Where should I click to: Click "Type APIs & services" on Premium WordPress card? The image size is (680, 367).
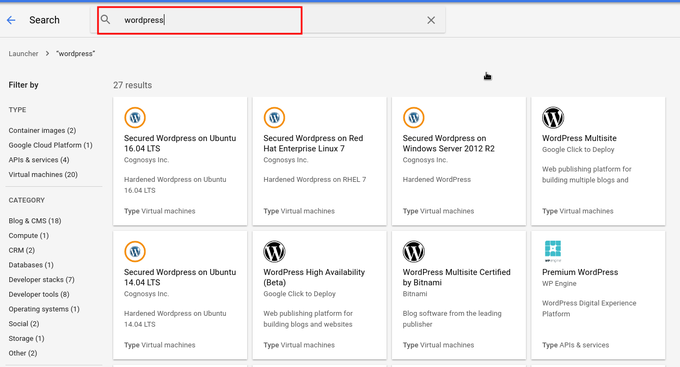tap(575, 345)
